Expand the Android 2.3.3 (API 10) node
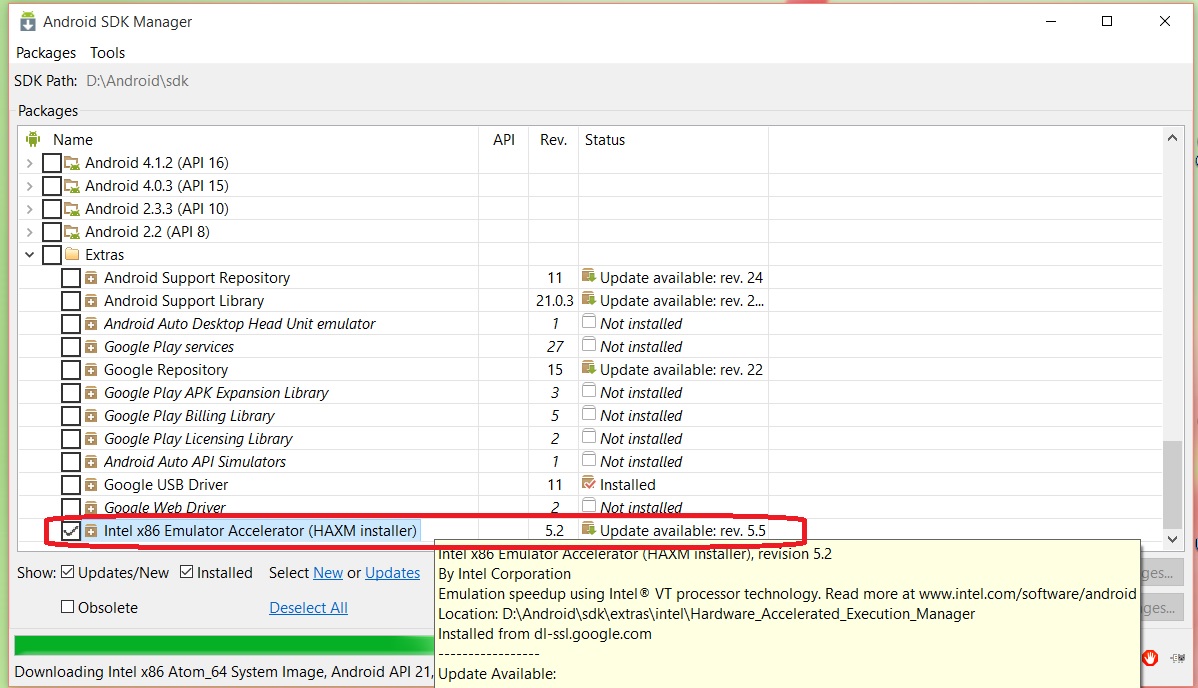This screenshot has width=1198, height=688. point(29,209)
